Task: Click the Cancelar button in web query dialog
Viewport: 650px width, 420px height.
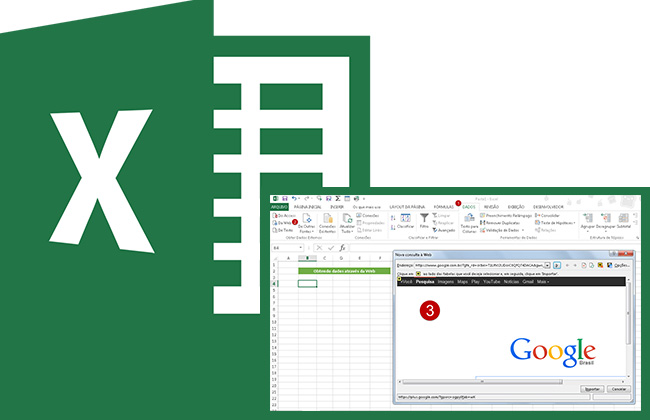Action: click(619, 389)
